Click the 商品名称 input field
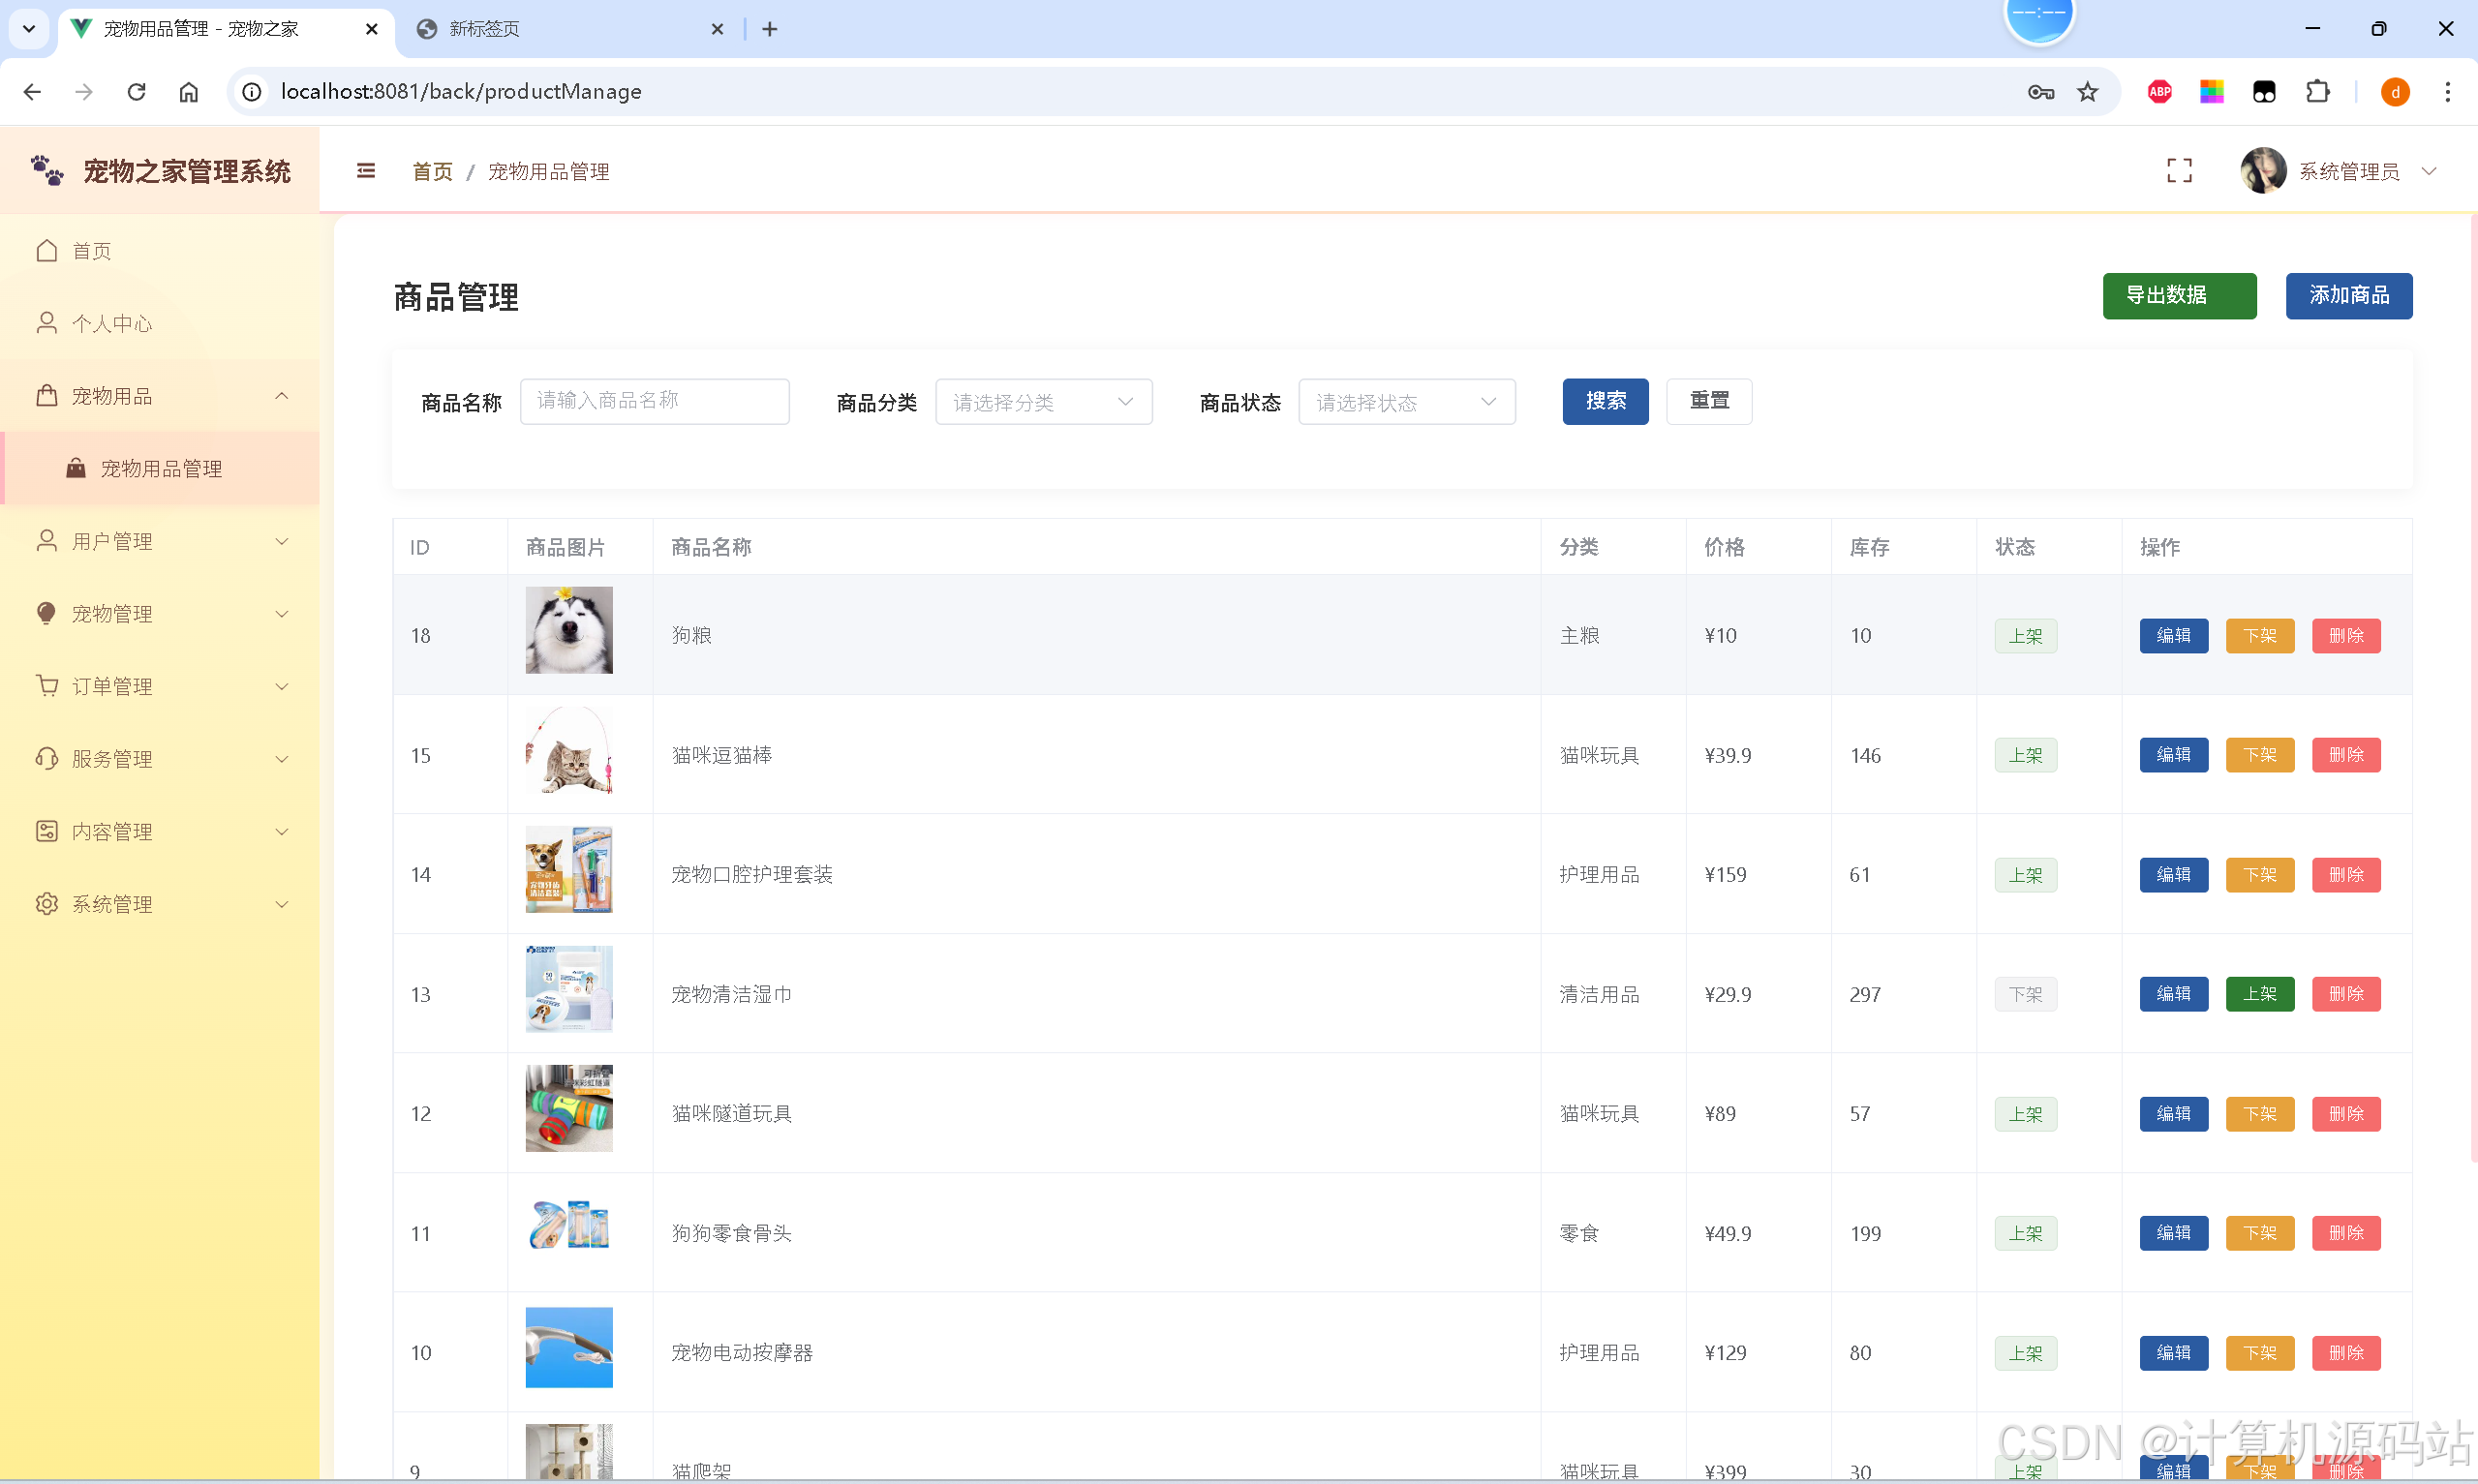2478x1484 pixels. (x=654, y=401)
